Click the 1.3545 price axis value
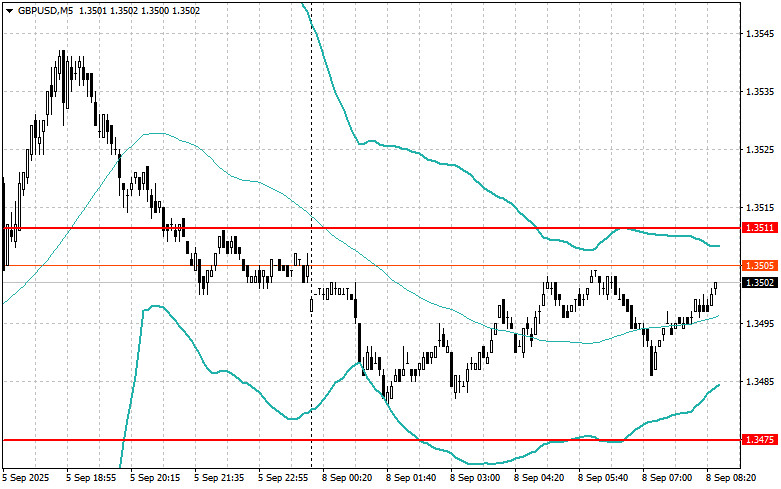The height and width of the screenshot is (489, 781). point(760,34)
